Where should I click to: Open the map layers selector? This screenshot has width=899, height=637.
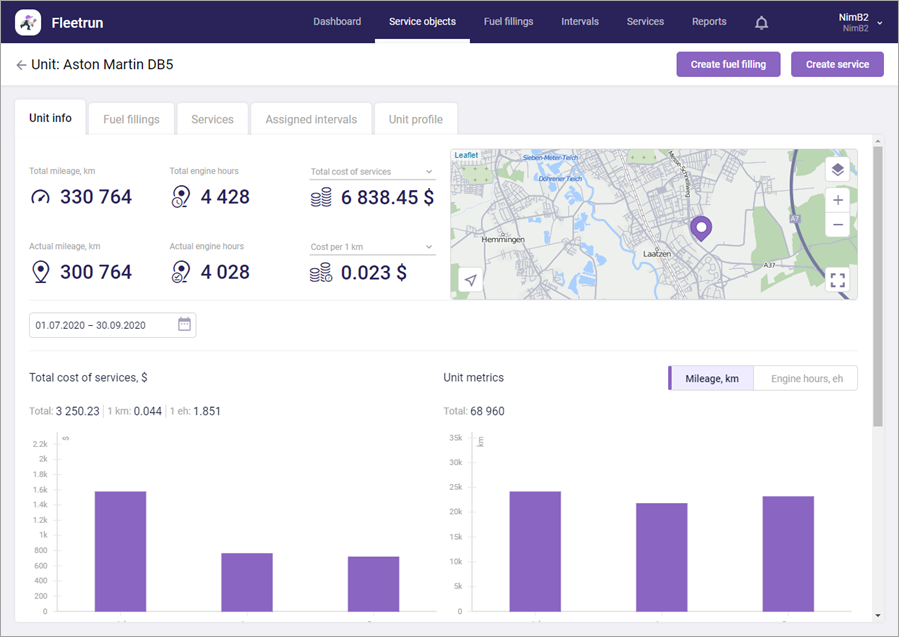(x=837, y=170)
